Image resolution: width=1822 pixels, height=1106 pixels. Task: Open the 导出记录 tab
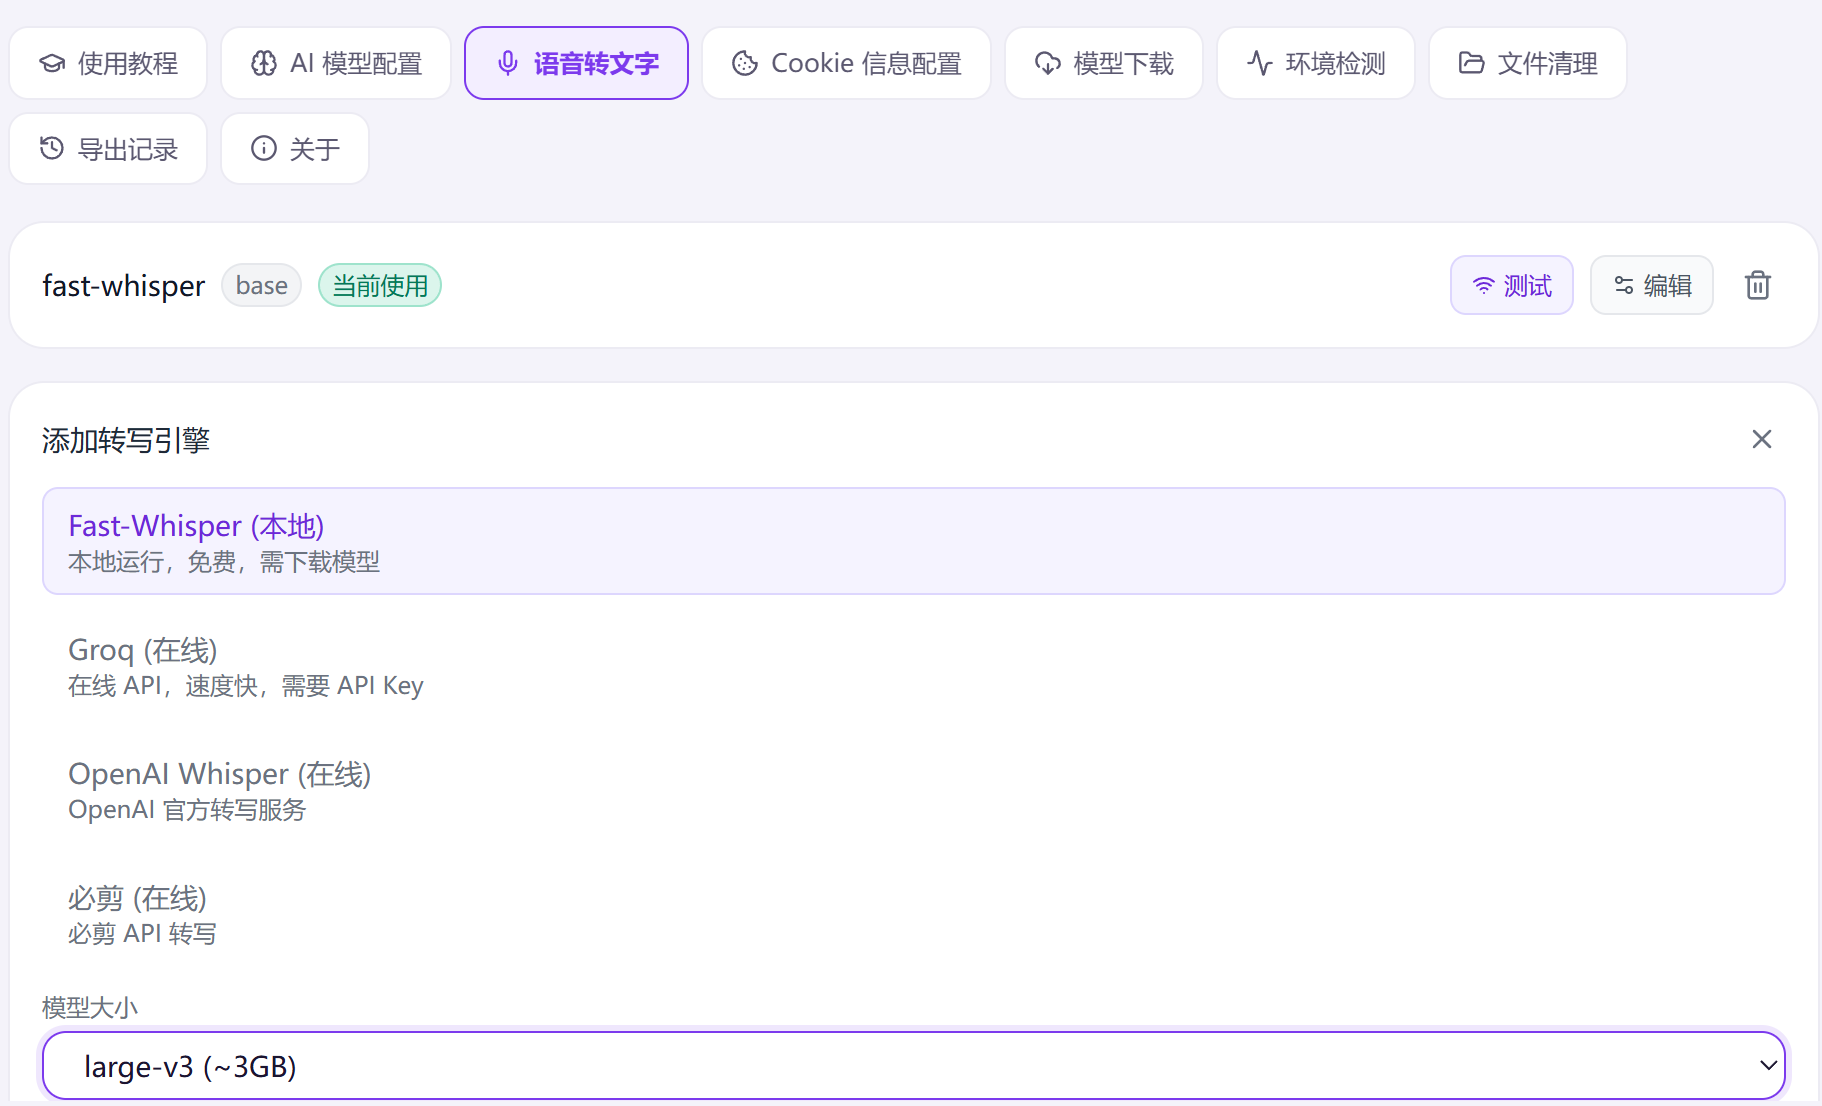(108, 149)
